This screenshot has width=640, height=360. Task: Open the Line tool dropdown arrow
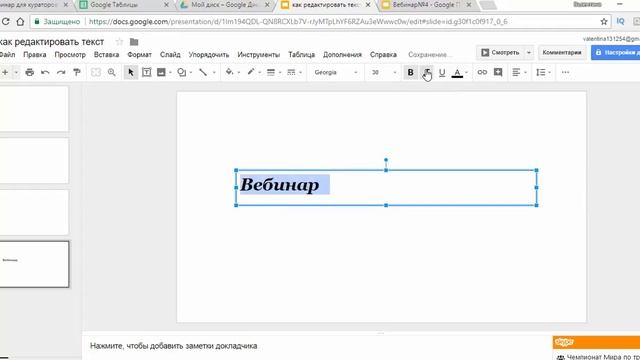click(x=214, y=73)
